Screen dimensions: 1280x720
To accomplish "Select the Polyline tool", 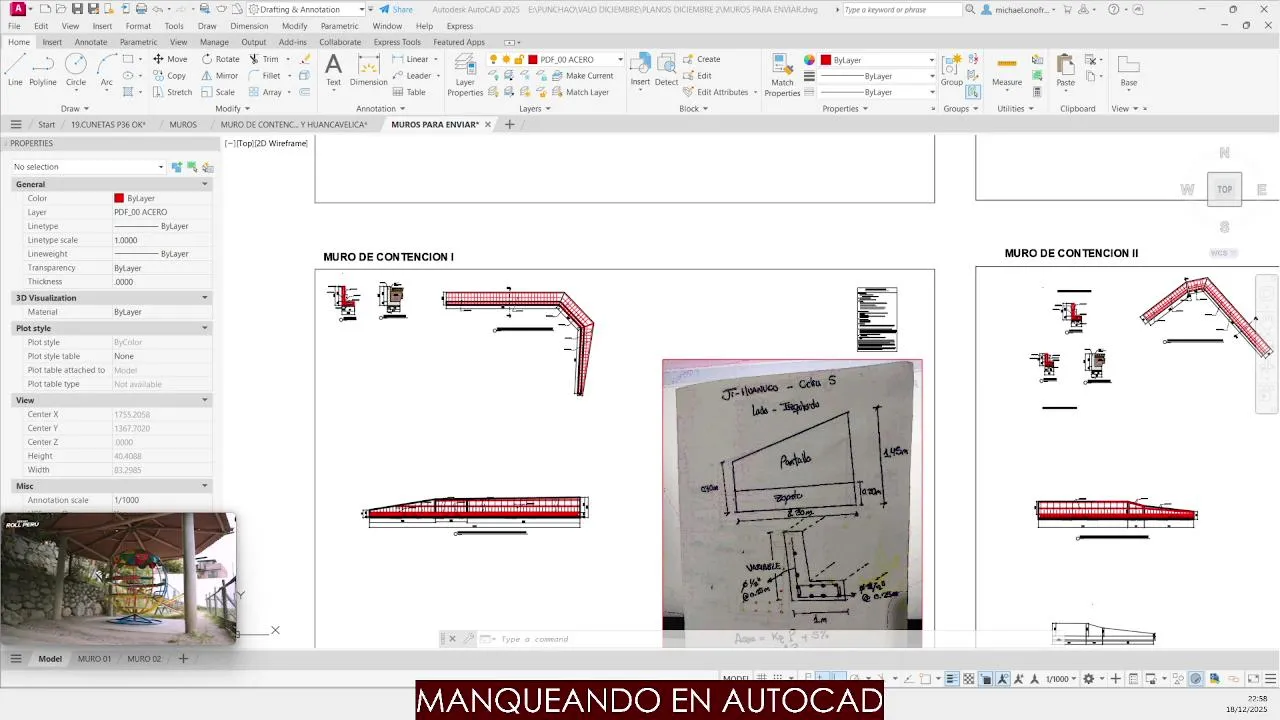I will pyautogui.click(x=43, y=70).
